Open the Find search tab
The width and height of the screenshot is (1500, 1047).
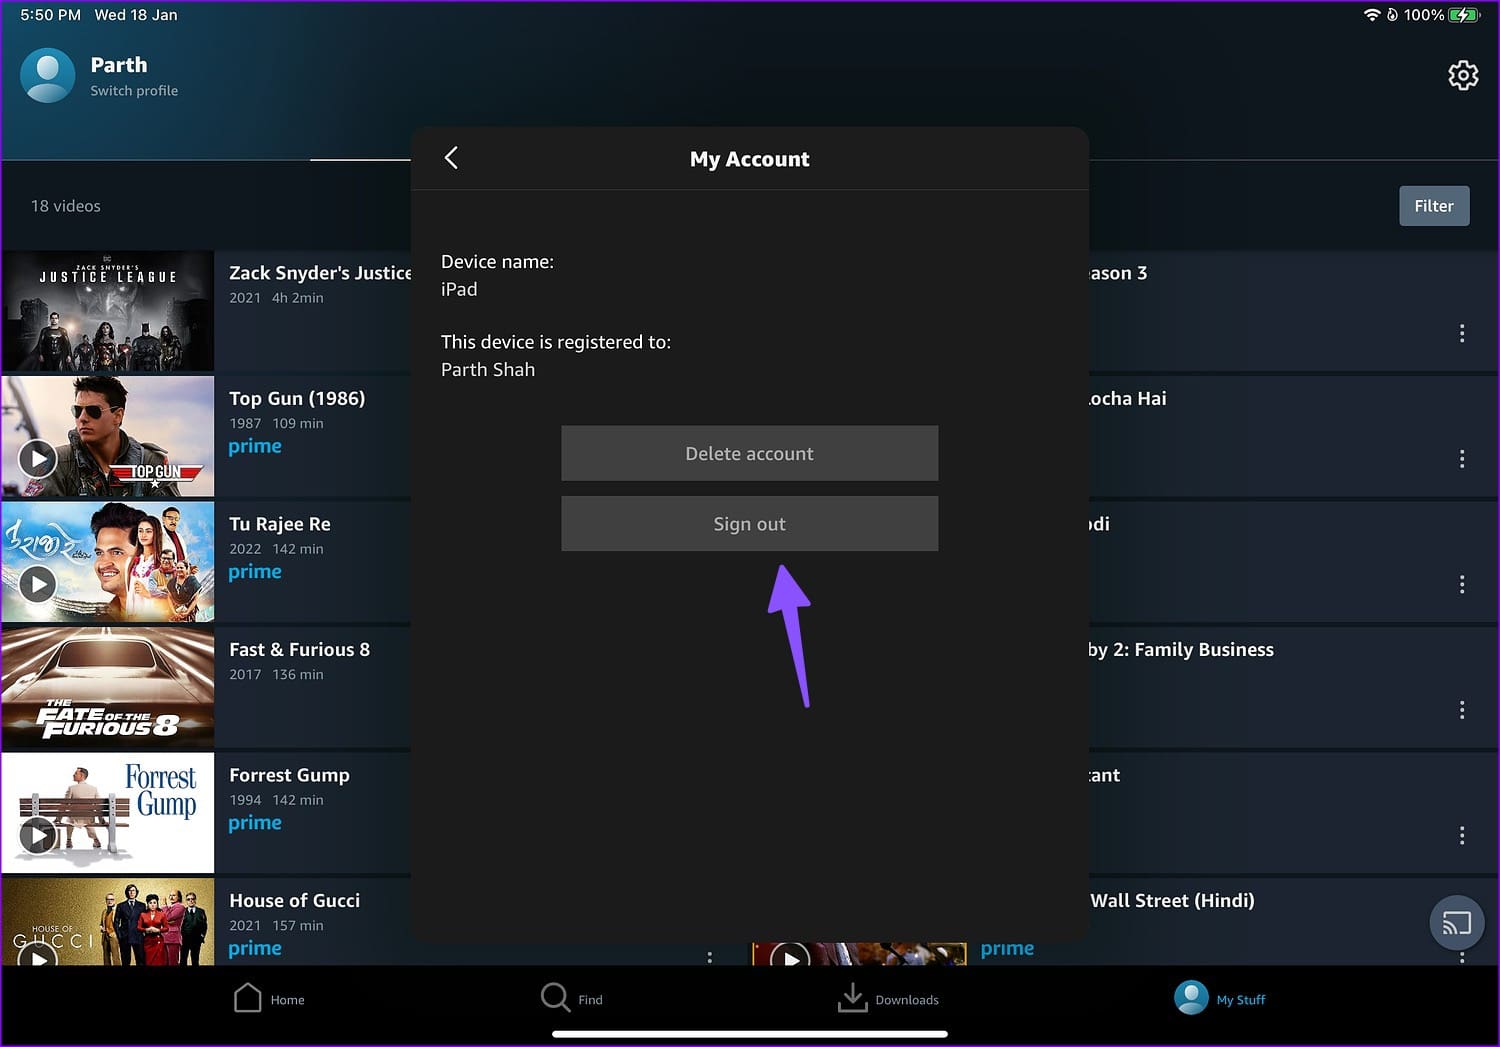[572, 998]
